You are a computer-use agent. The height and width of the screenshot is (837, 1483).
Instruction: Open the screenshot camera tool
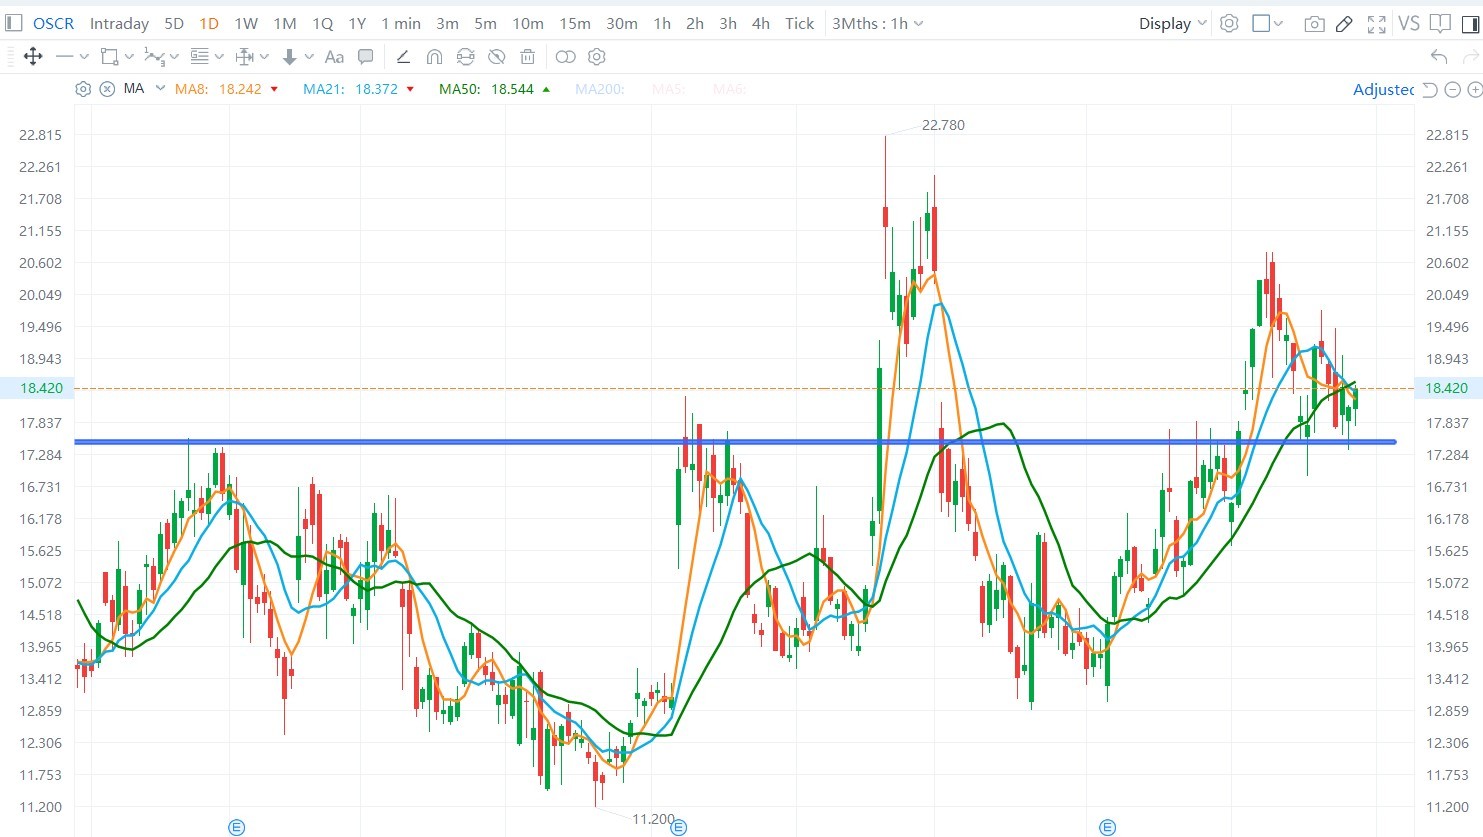(1314, 23)
